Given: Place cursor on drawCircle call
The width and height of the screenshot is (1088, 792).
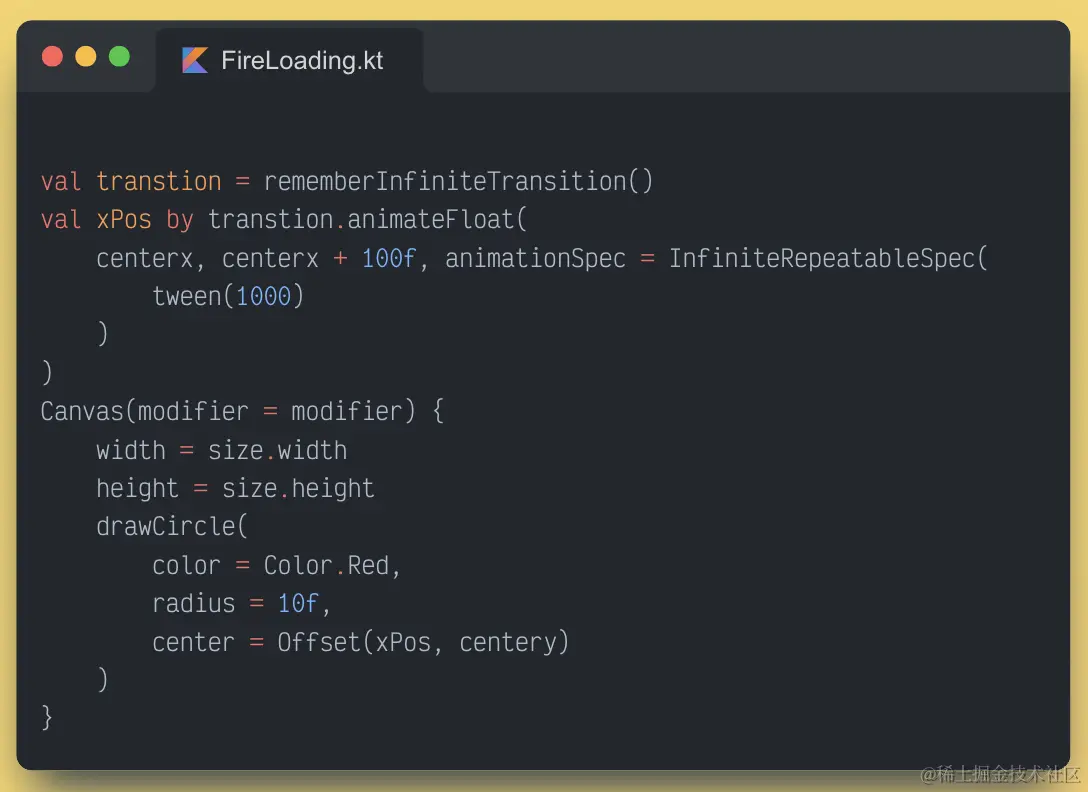Looking at the screenshot, I should (166, 526).
